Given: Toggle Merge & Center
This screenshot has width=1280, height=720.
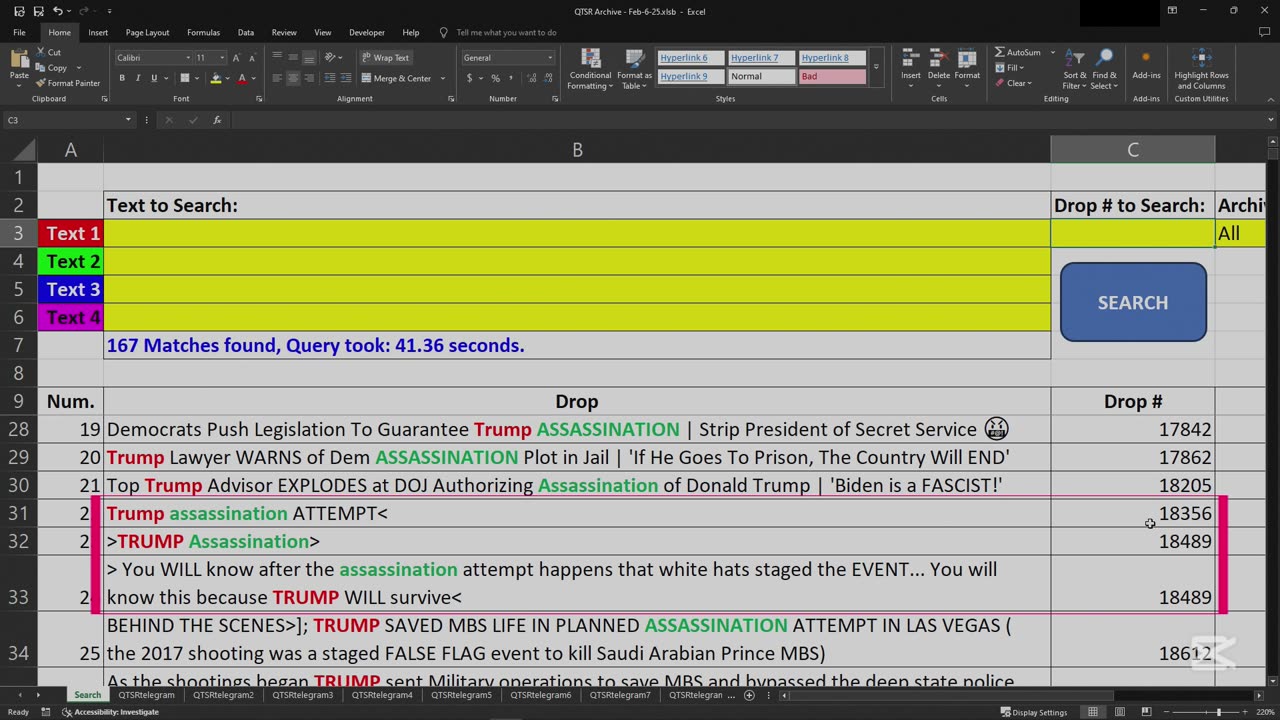Looking at the screenshot, I should pos(397,78).
